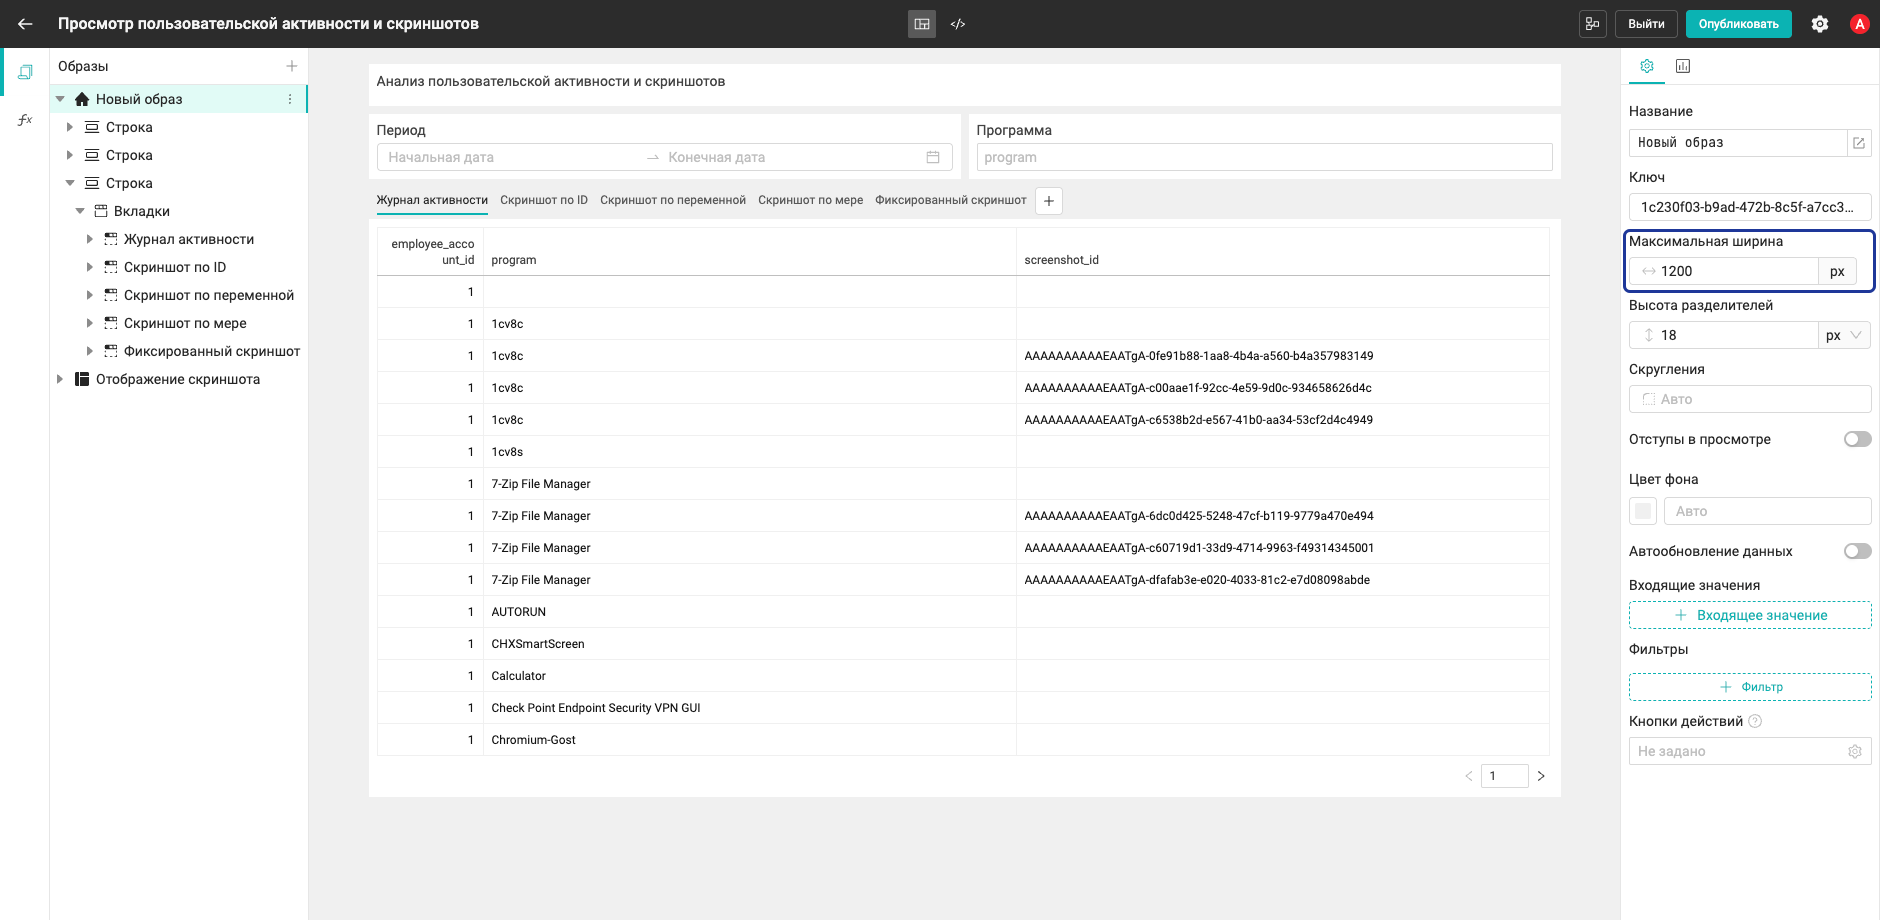Expand Журнал активности tree item

tap(90, 239)
